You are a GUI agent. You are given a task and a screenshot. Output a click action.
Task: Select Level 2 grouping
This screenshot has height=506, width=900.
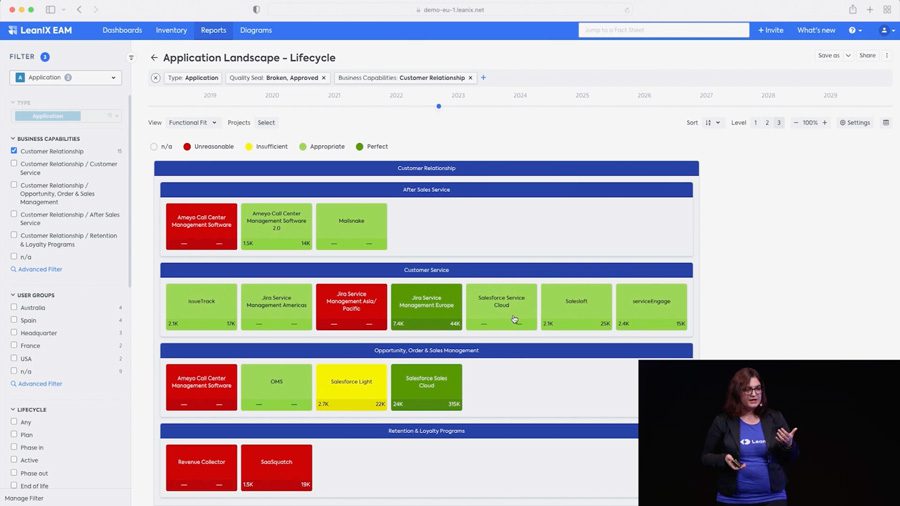click(767, 123)
